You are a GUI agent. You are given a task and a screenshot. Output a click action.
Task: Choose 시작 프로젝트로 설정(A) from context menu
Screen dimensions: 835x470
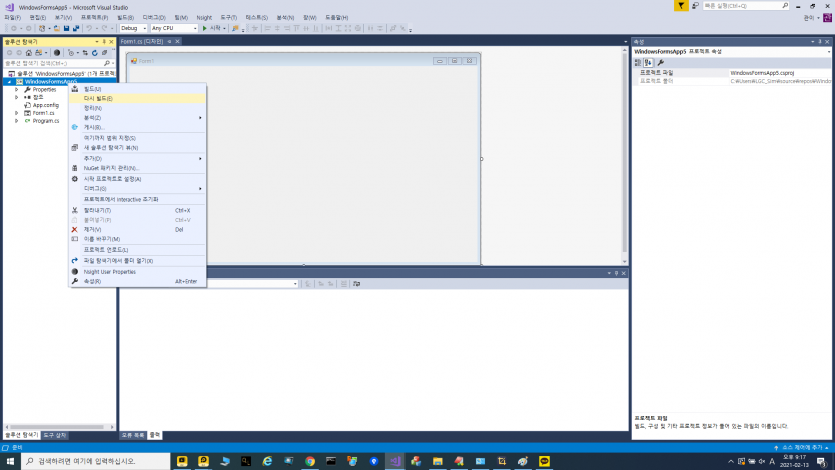pyautogui.click(x=137, y=179)
